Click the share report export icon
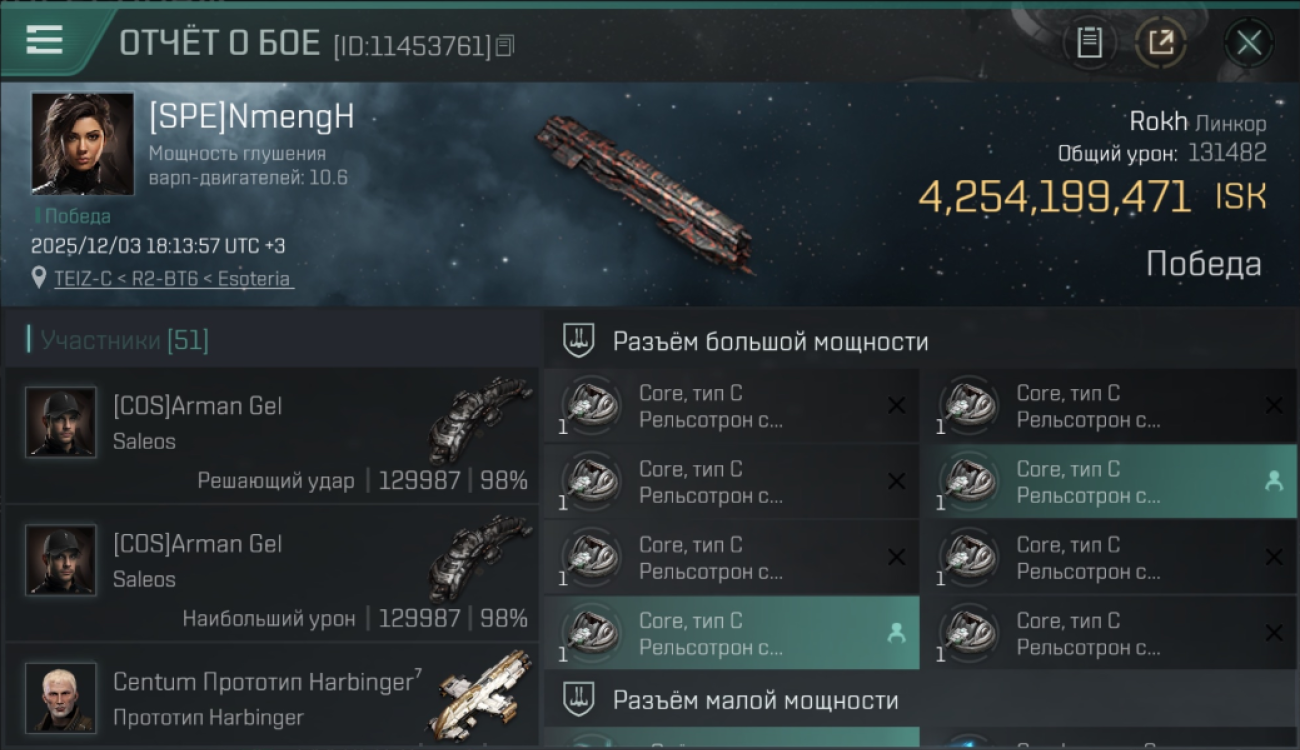The height and width of the screenshot is (750, 1300). click(1160, 43)
